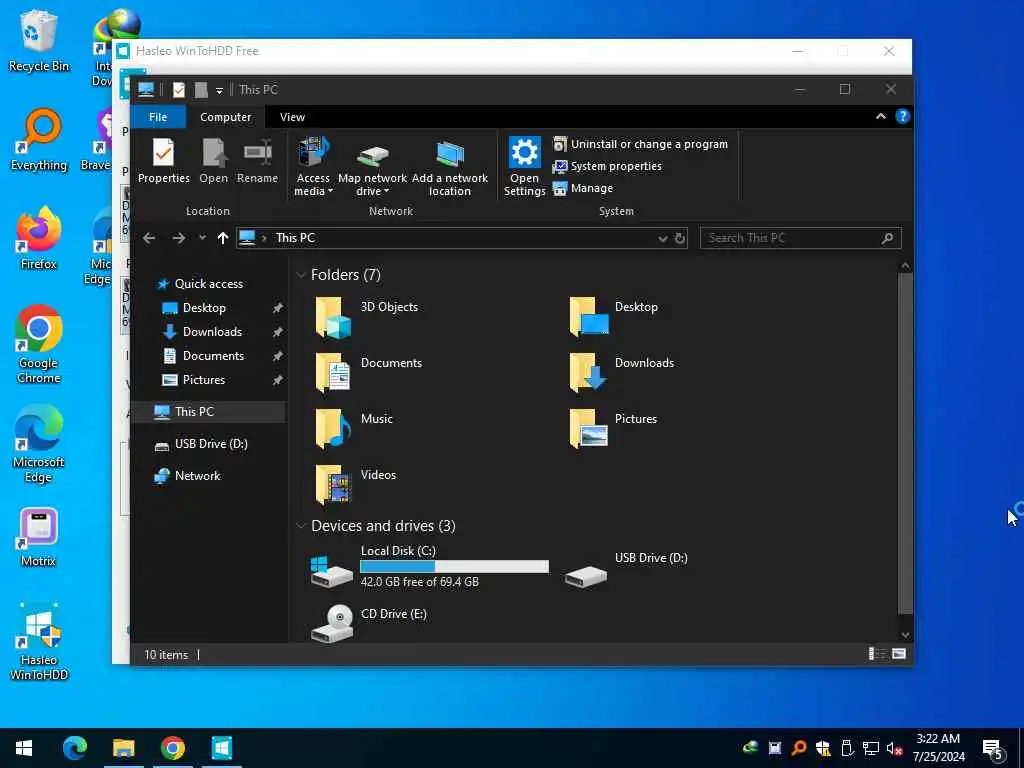
Task: Select the Videos folder
Action: pyautogui.click(x=356, y=486)
